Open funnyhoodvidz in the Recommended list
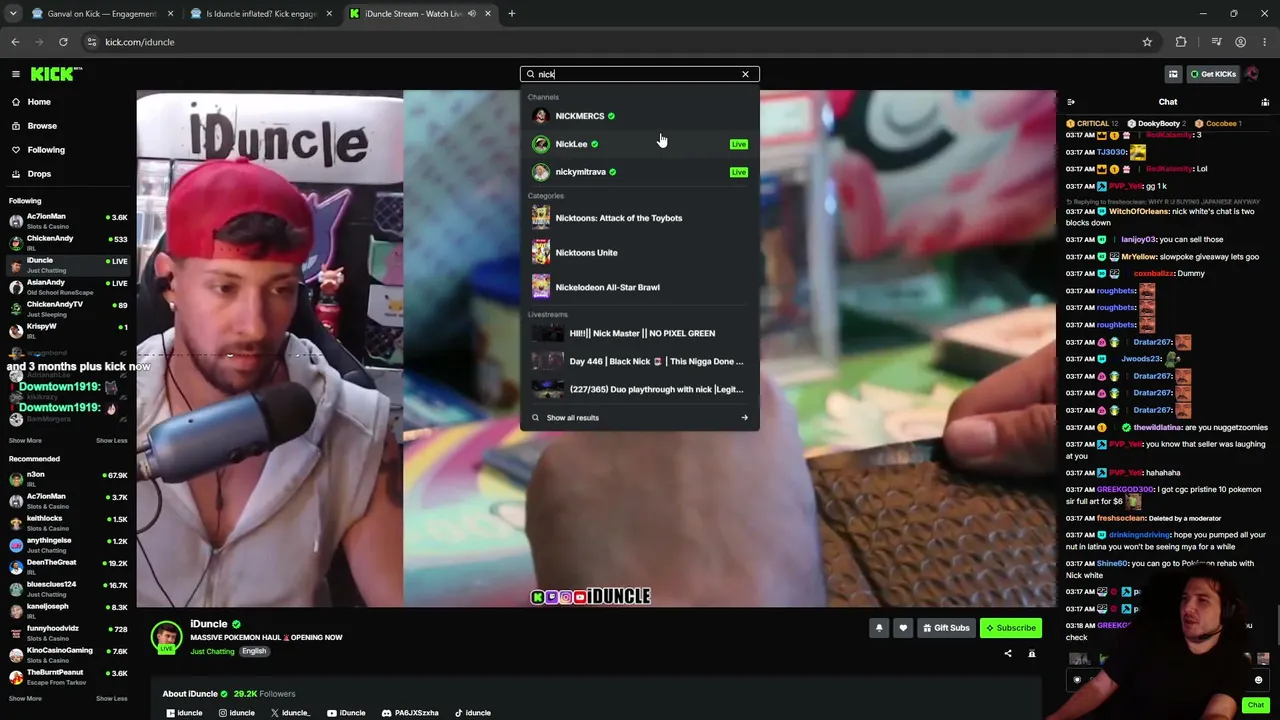1280x720 pixels. pyautogui.click(x=68, y=633)
